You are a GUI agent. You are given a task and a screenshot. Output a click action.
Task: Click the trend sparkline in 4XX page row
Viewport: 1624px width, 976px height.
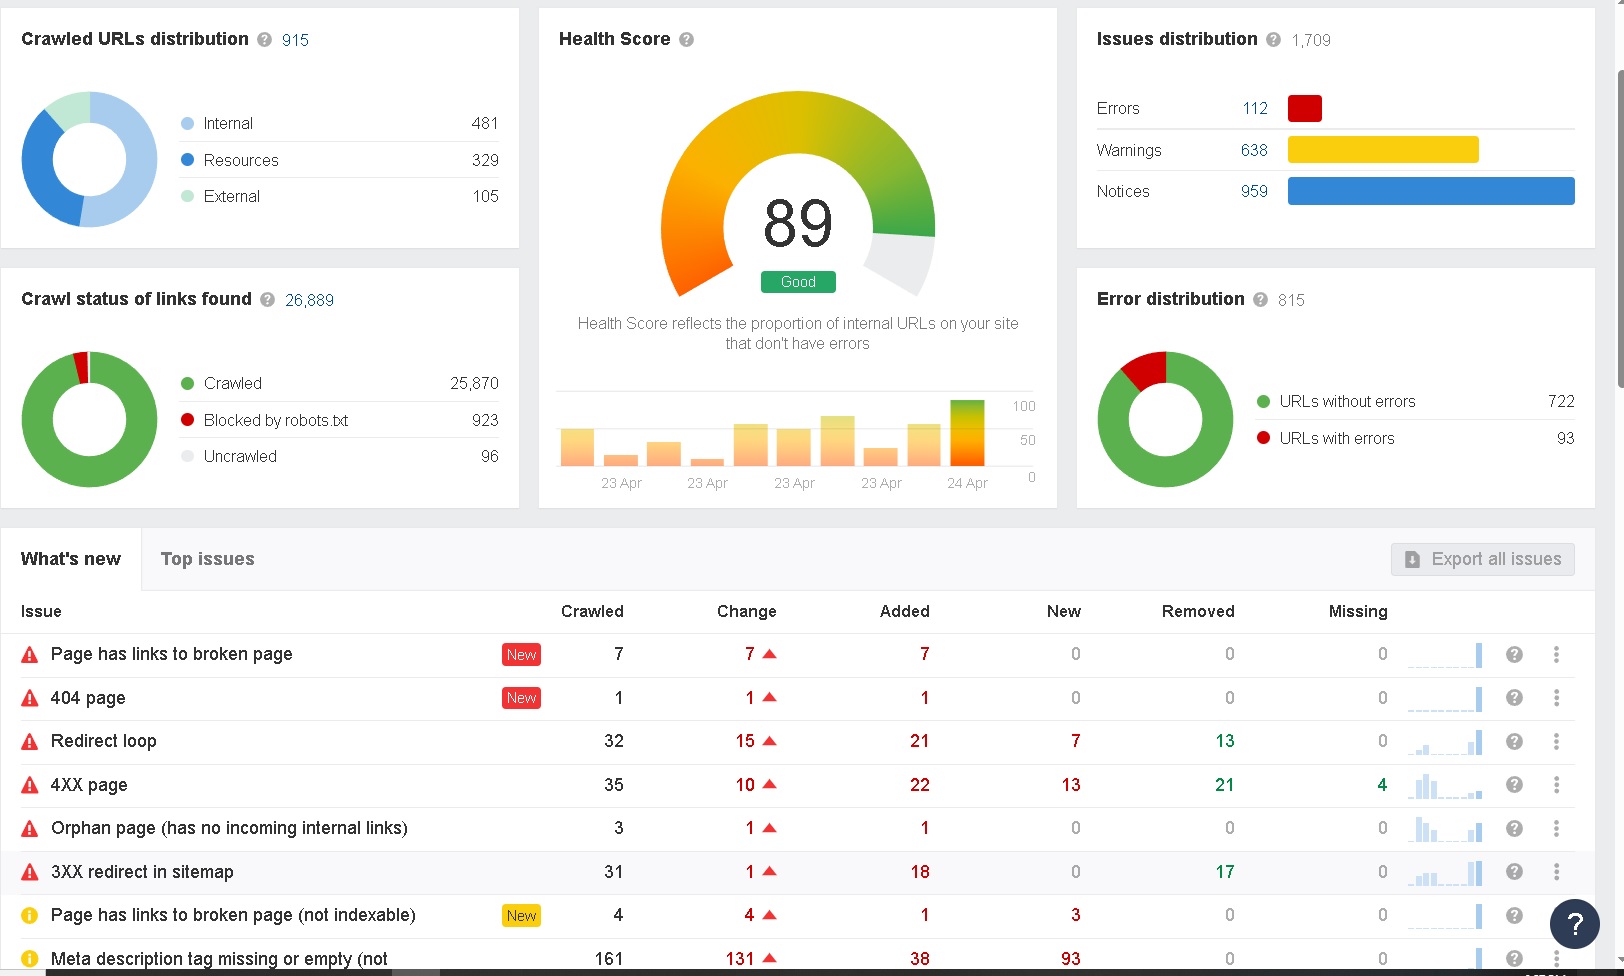1445,785
